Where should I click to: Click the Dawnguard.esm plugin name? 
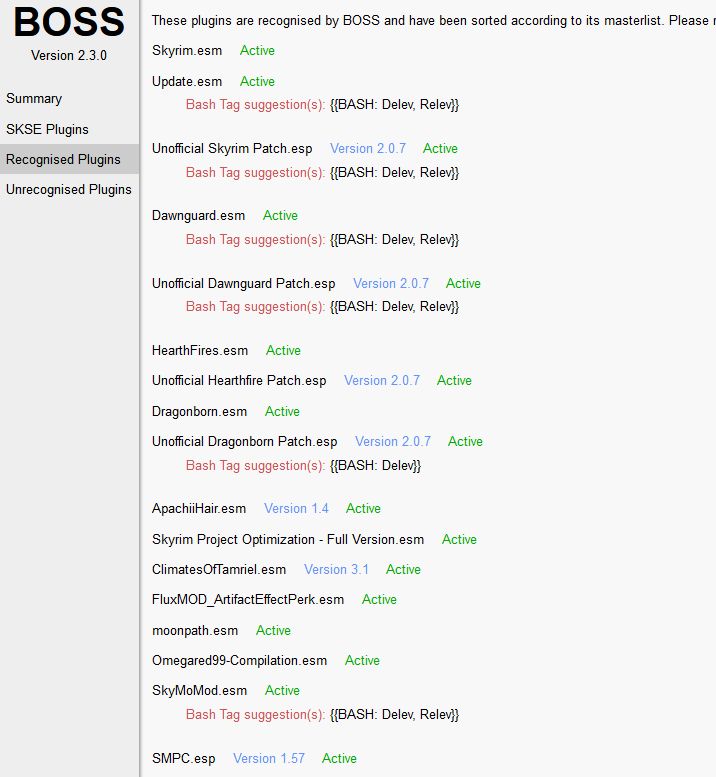198,216
